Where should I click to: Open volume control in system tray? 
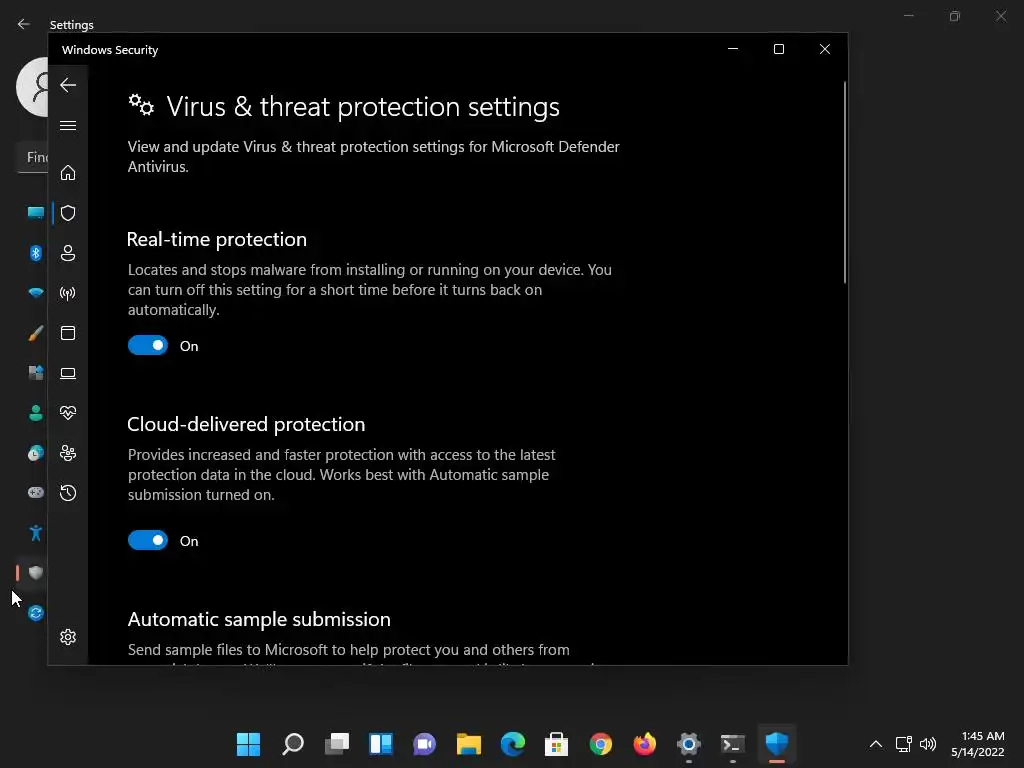pyautogui.click(x=927, y=744)
